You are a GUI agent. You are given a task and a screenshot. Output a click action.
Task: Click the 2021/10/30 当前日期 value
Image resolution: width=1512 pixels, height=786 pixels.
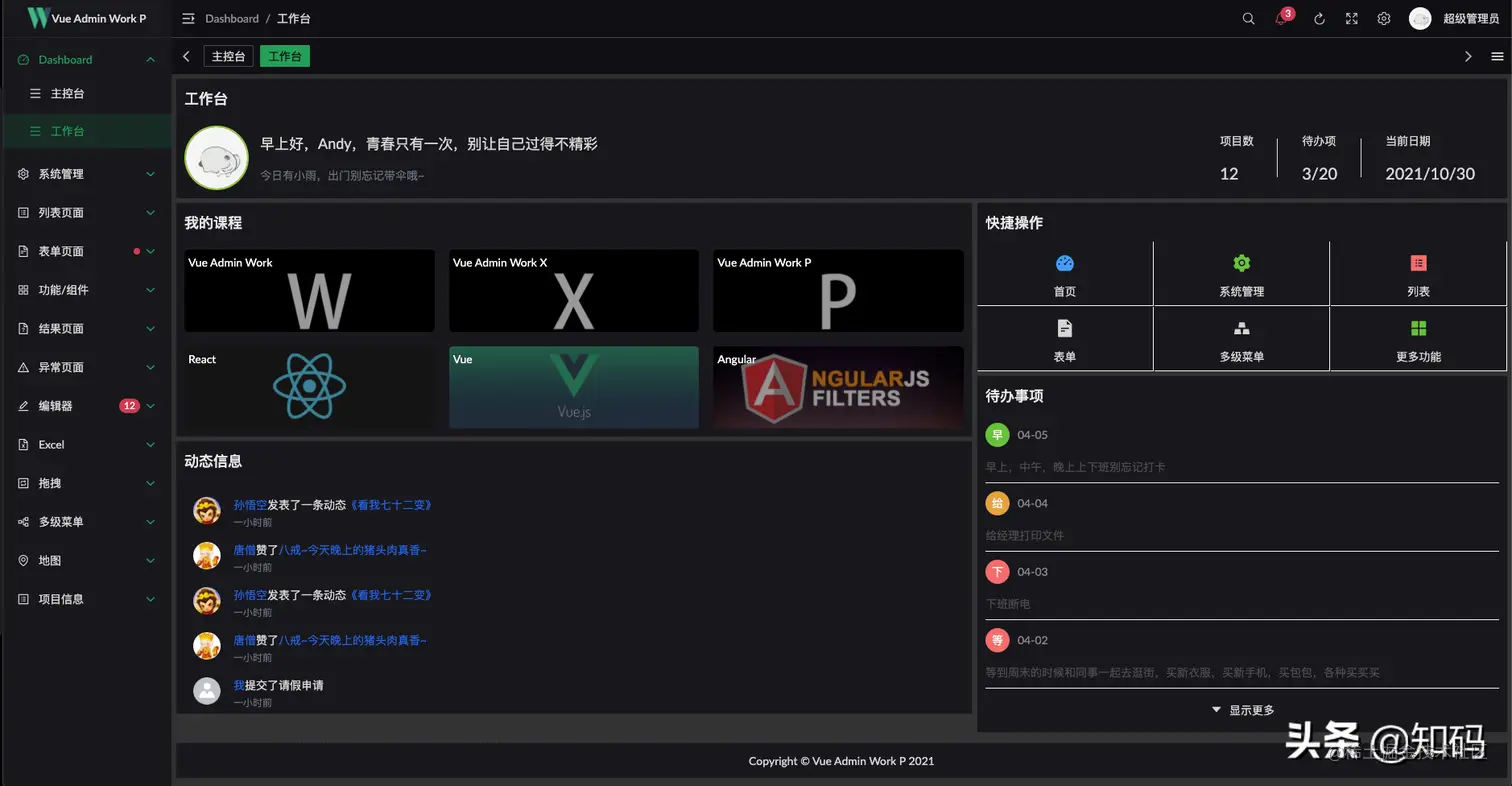(1430, 174)
